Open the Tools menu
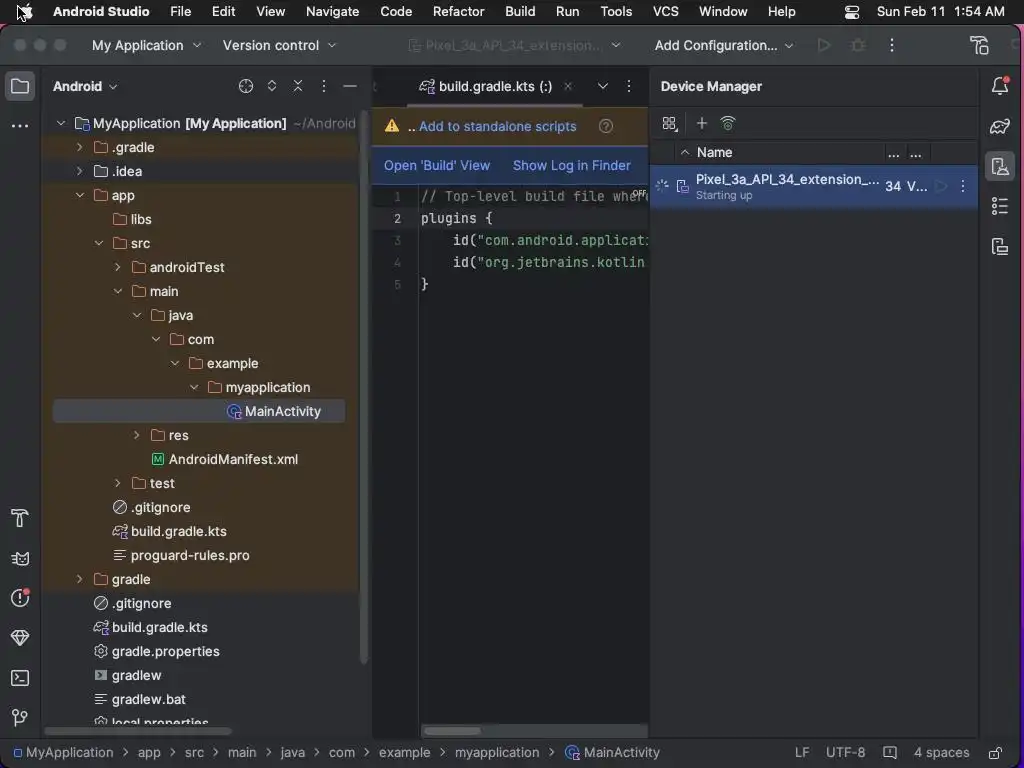 616,12
